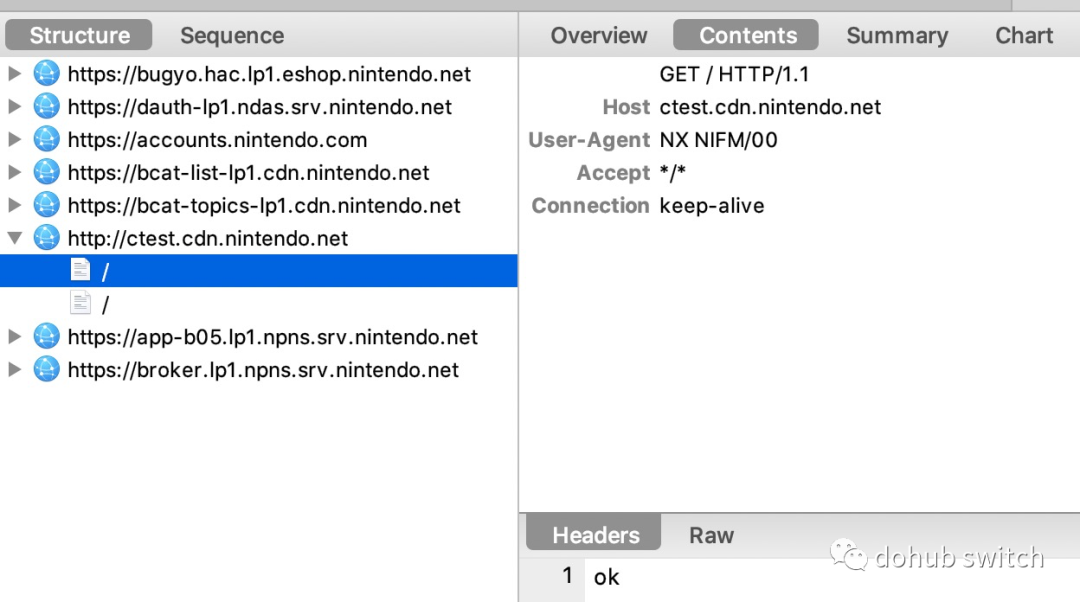Click Host value ctest.cdn.nintendo.net in Contents
Viewport: 1080px width, 602px height.
click(770, 107)
